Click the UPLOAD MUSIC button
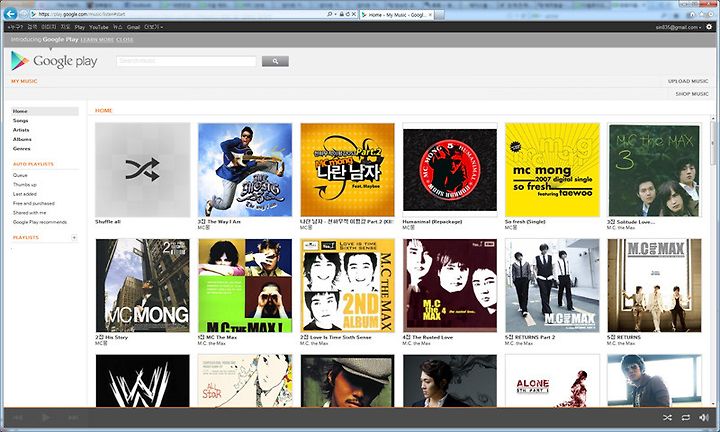The height and width of the screenshot is (432, 720). [688, 81]
